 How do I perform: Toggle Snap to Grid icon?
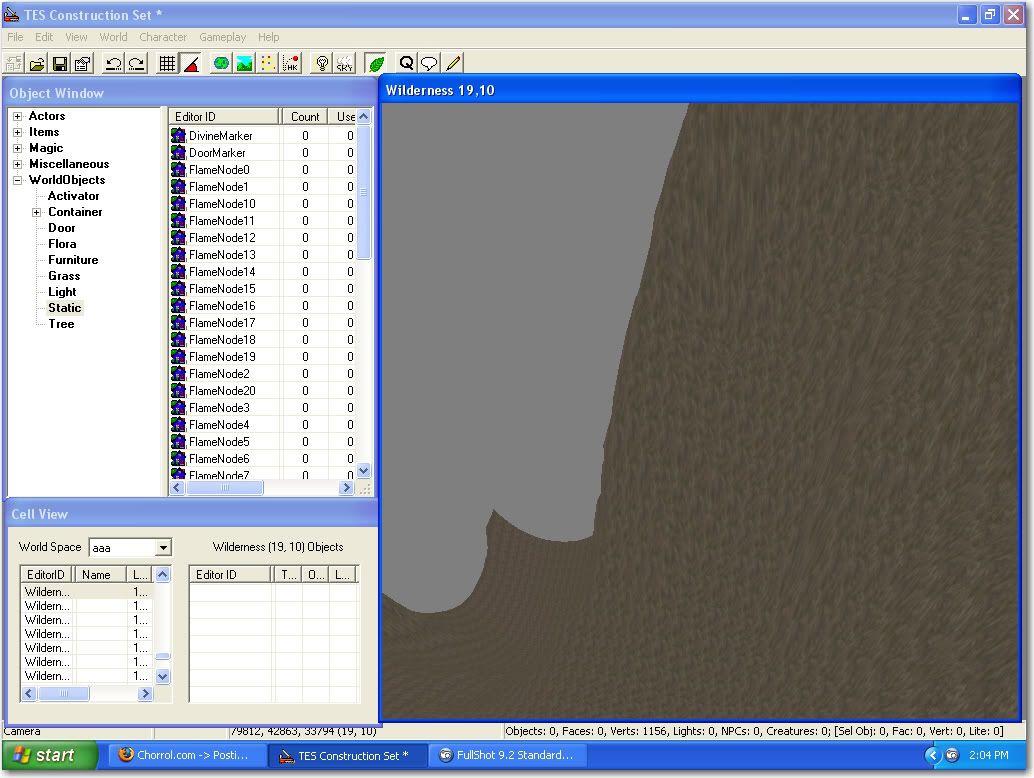coord(167,63)
